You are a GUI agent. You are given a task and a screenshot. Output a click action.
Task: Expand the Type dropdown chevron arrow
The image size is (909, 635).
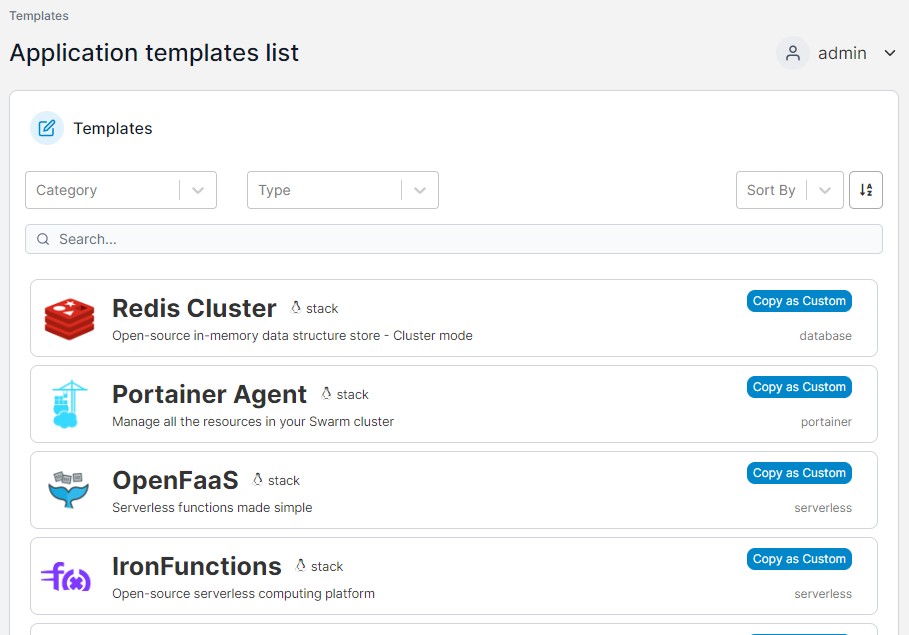point(420,190)
